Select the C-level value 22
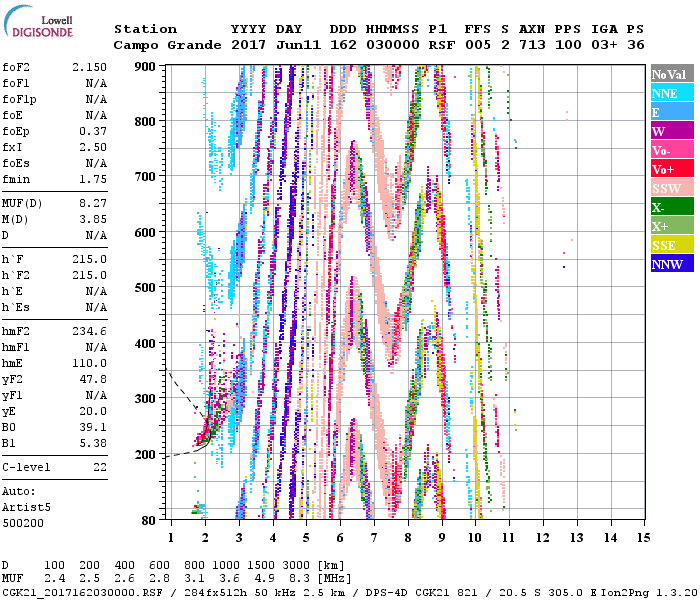Viewport: 700px width, 600px height. [x=99, y=467]
